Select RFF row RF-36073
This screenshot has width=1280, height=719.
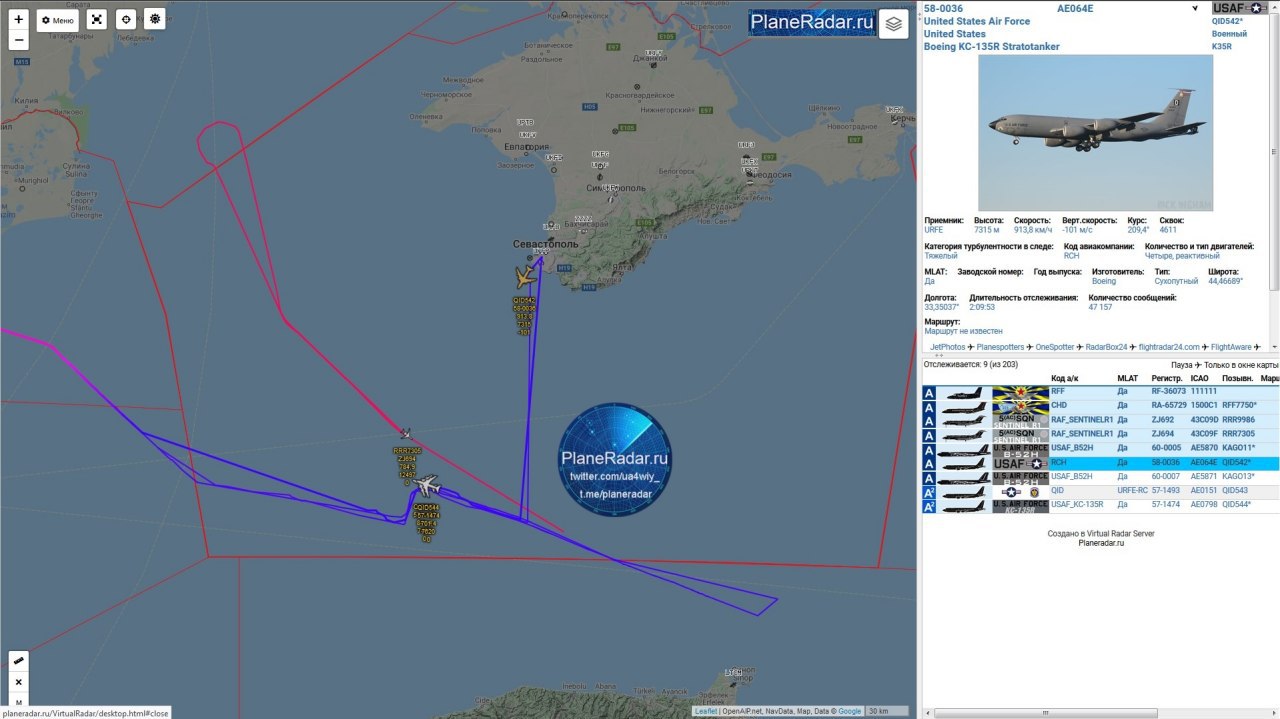click(x=1100, y=392)
